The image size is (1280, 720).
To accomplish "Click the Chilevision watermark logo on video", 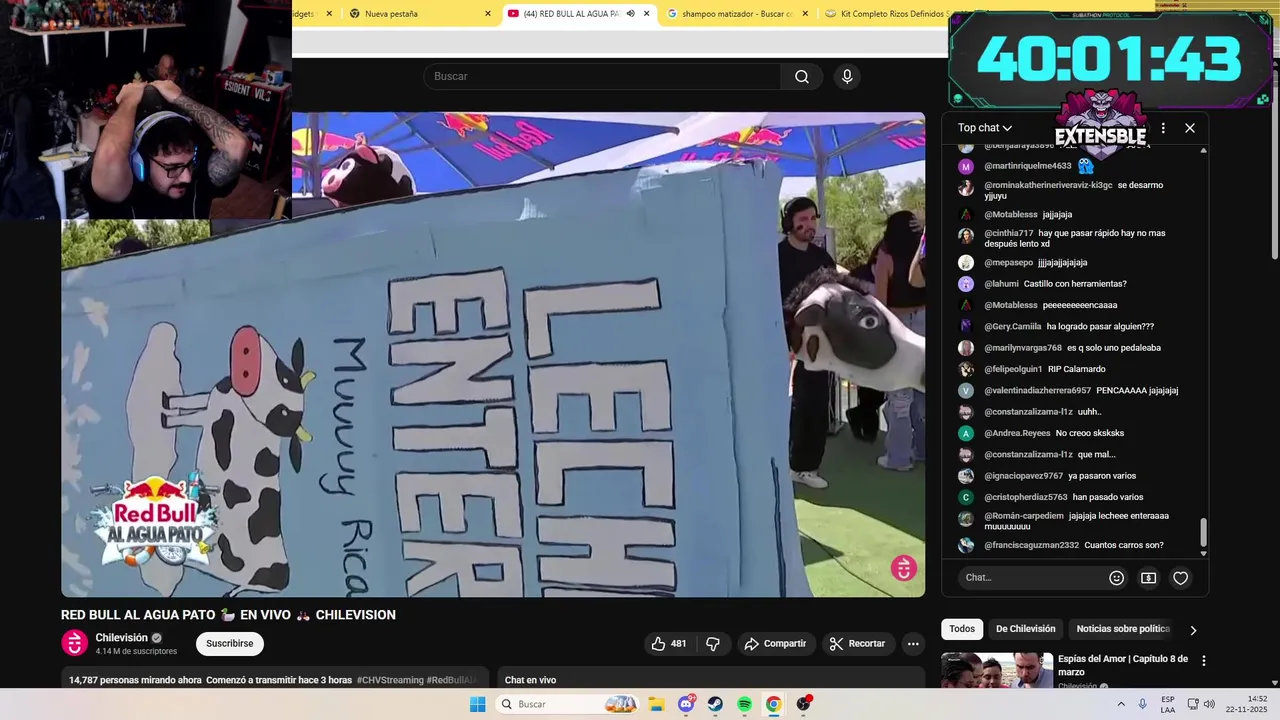I will (x=904, y=568).
